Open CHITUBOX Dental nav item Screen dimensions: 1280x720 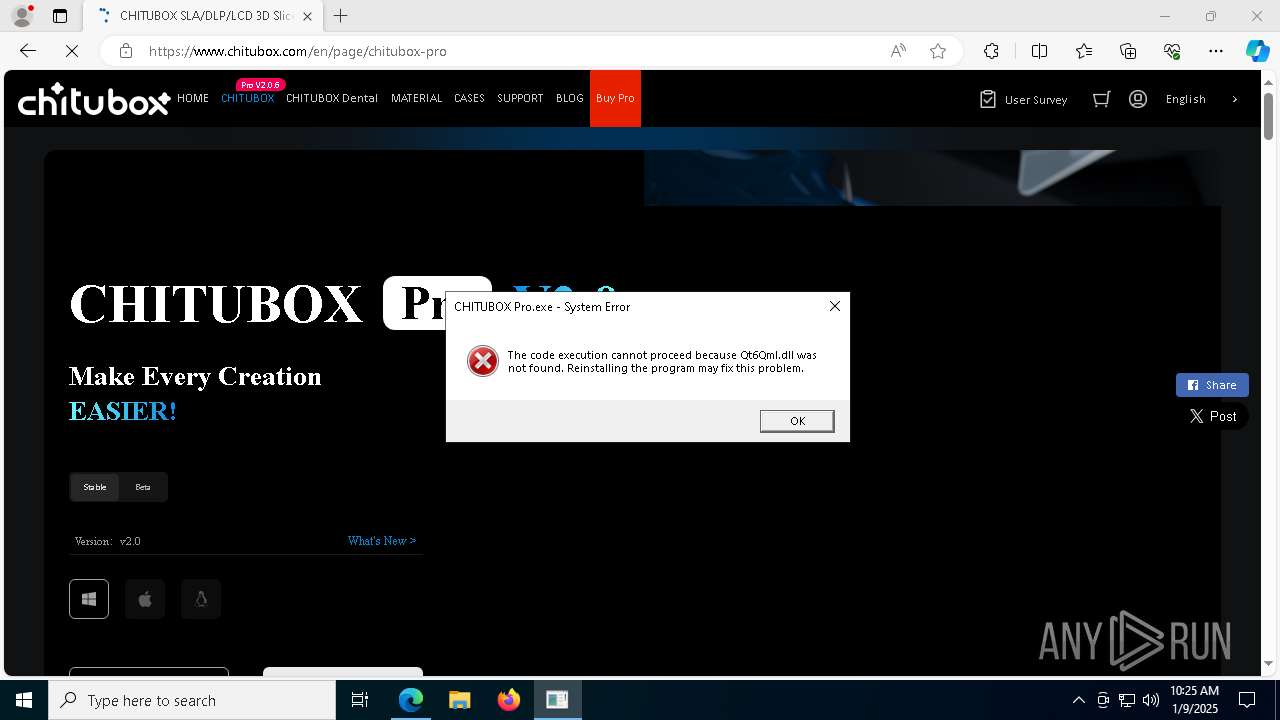[332, 98]
